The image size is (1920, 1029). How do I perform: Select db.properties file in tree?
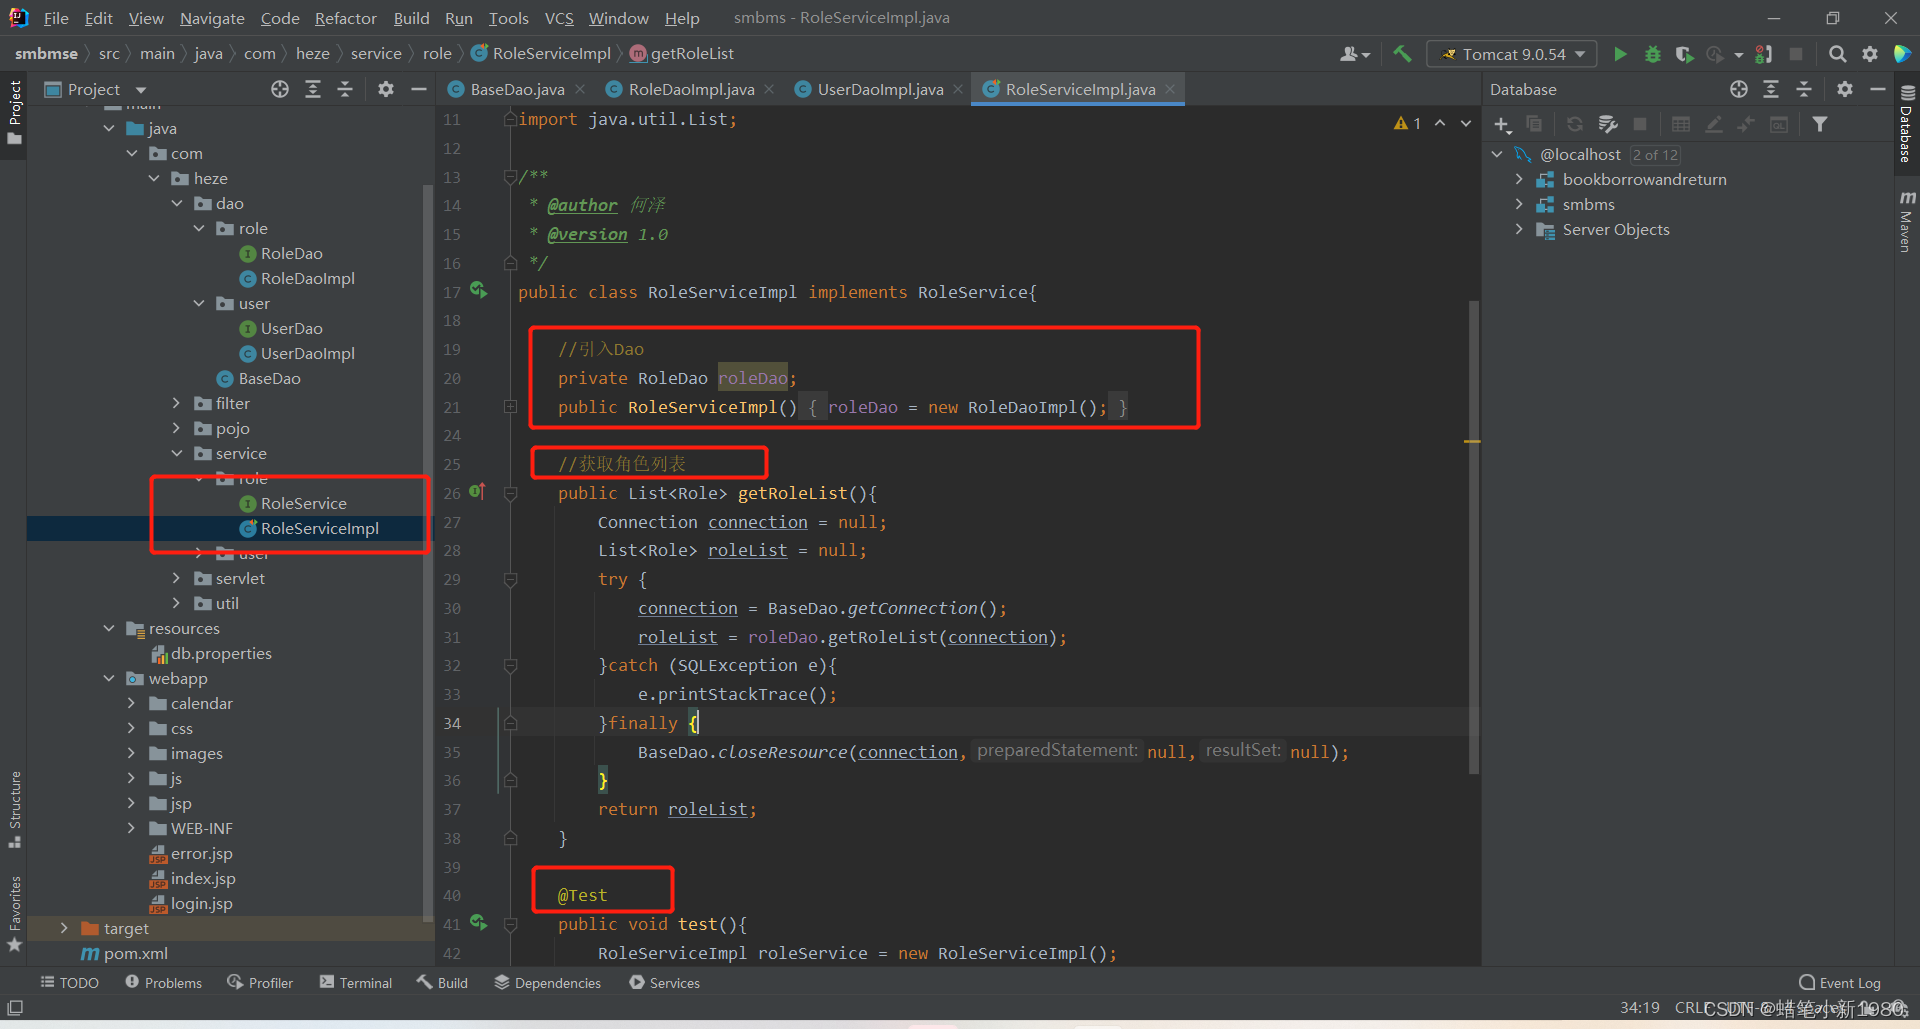tap(220, 653)
